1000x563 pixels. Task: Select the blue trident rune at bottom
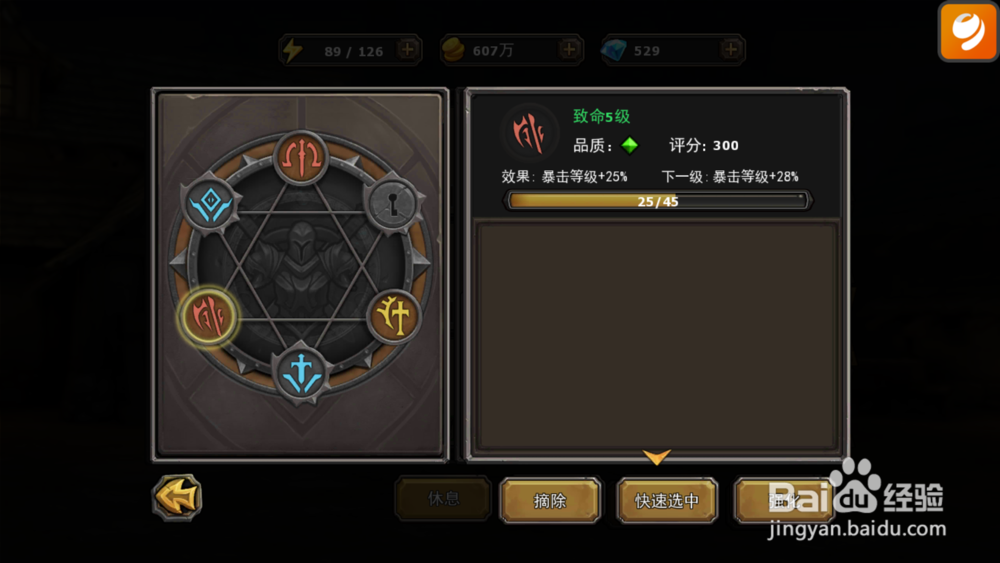[301, 374]
